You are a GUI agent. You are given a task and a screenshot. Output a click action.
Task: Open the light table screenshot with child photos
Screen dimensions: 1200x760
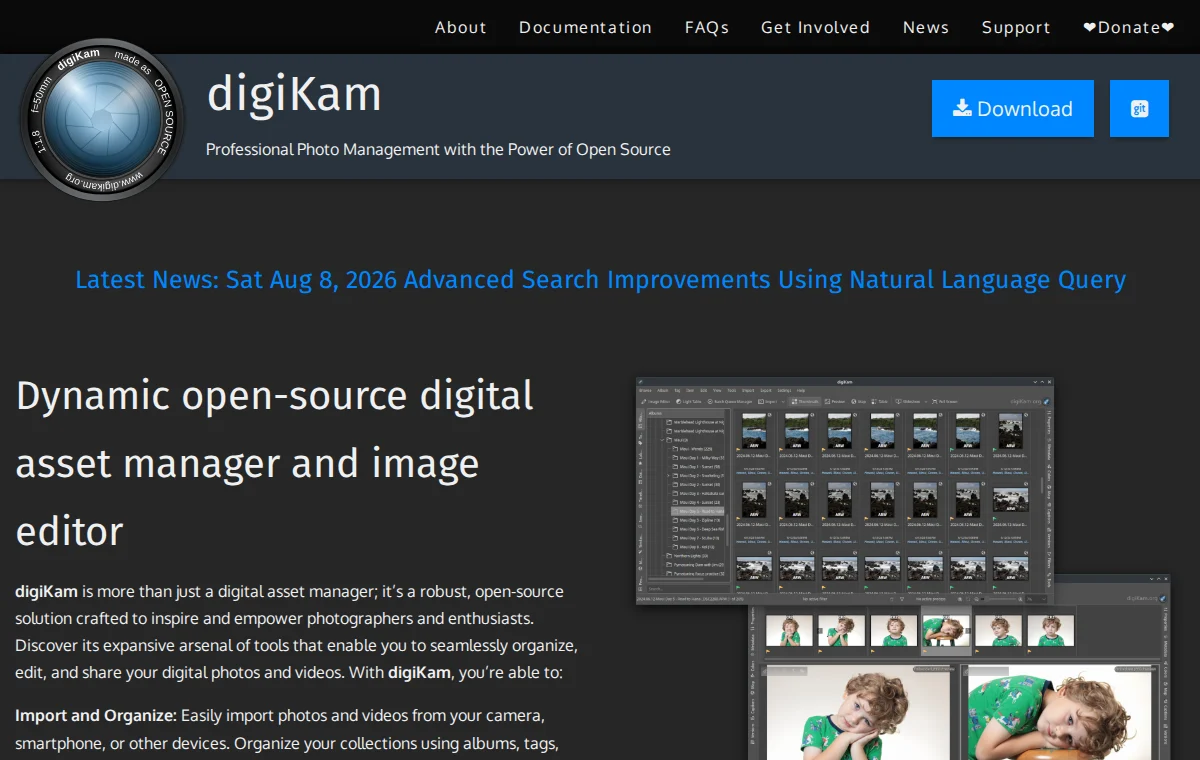960,680
